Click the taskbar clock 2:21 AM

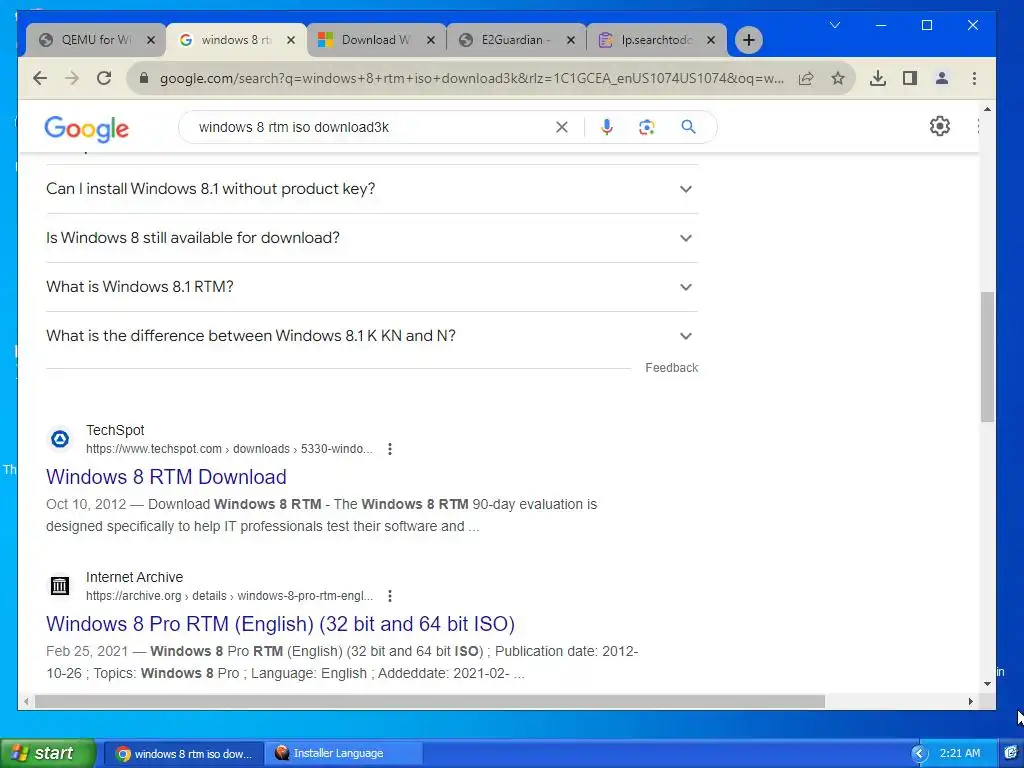[960, 753]
